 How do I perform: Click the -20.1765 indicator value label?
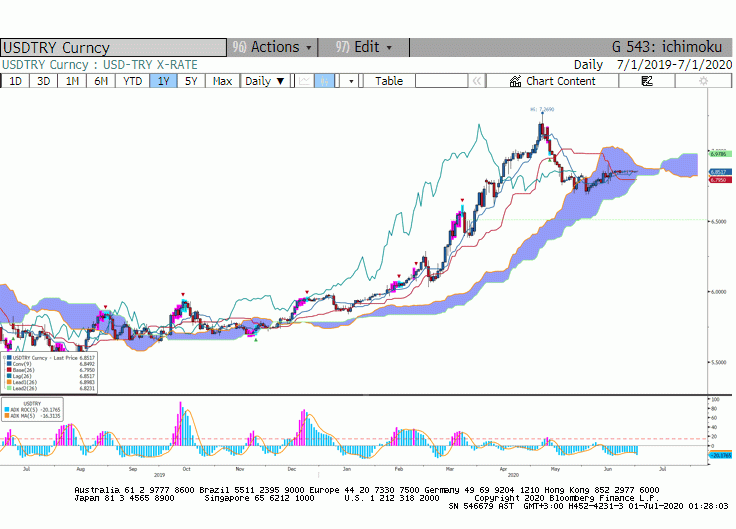[x=721, y=455]
